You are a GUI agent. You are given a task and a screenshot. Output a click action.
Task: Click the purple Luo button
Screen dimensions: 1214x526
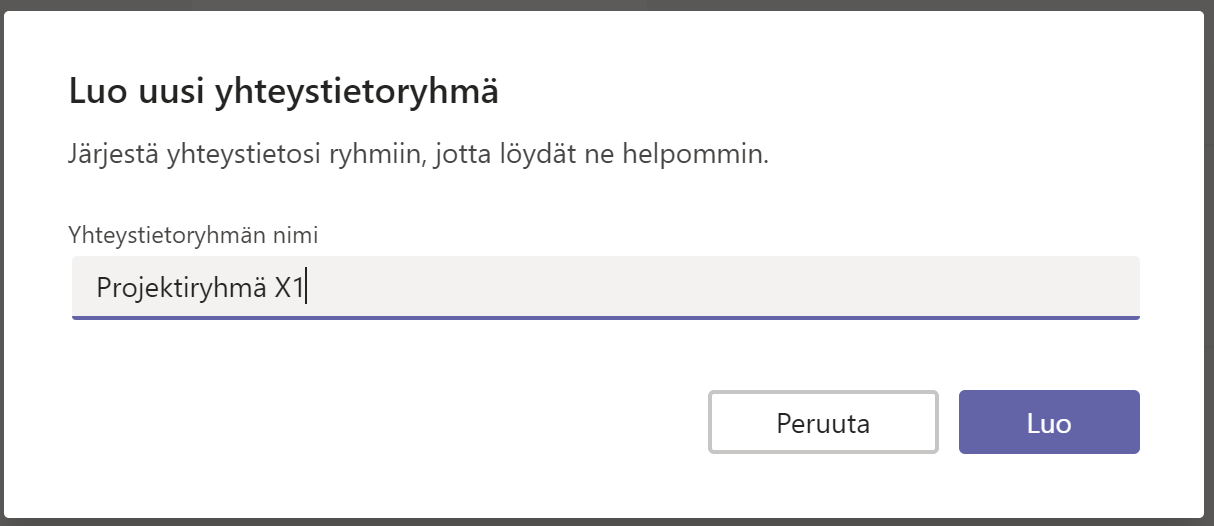[x=1048, y=423]
